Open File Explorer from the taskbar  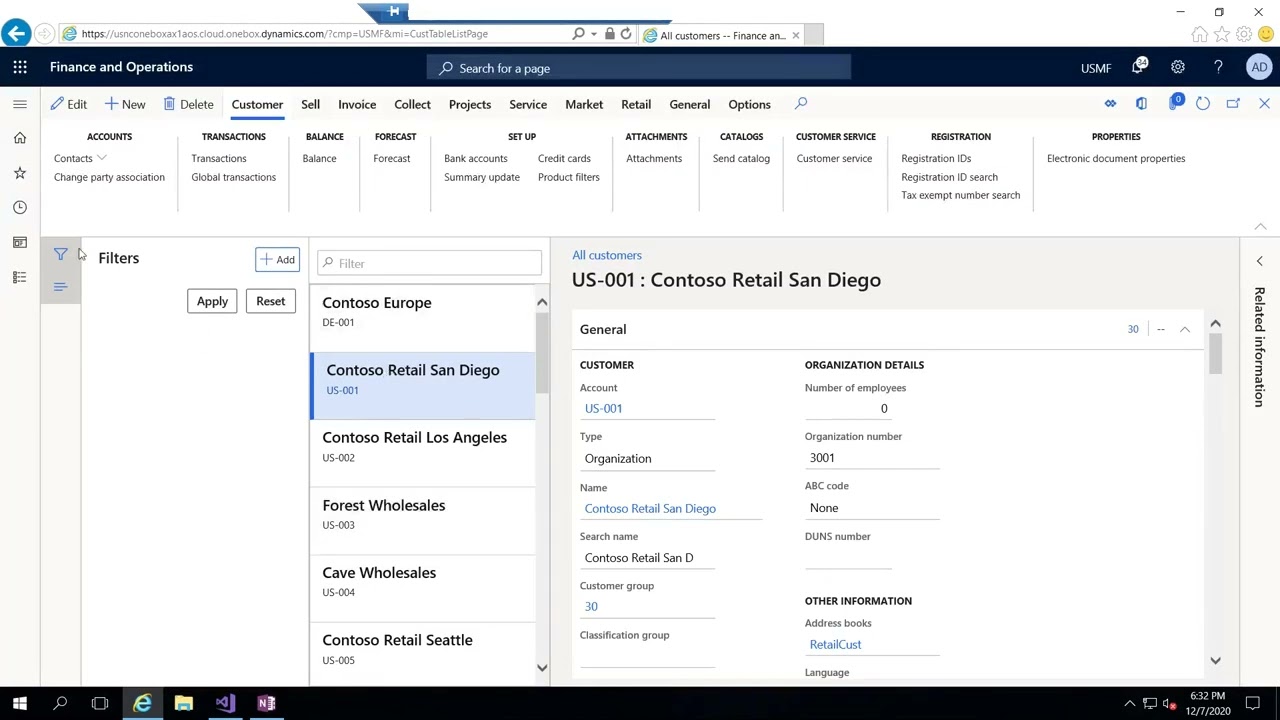click(x=183, y=703)
